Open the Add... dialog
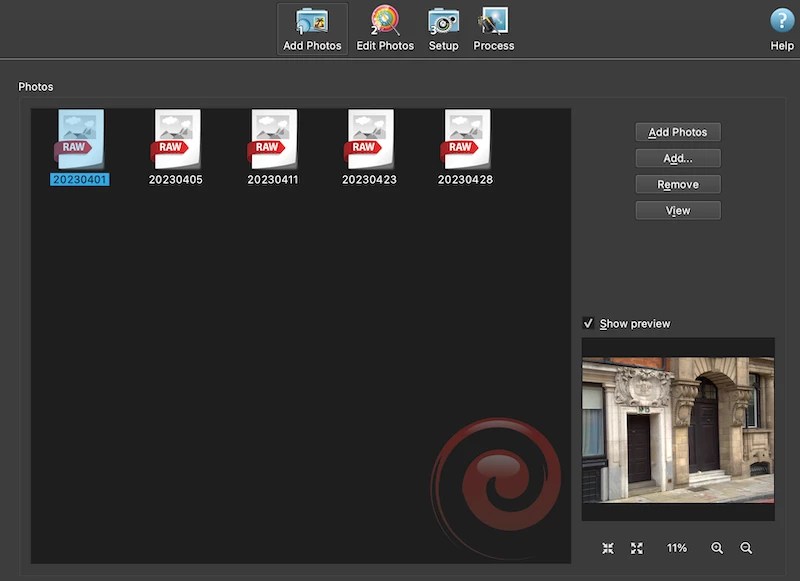Image resolution: width=800 pixels, height=581 pixels. click(678, 157)
